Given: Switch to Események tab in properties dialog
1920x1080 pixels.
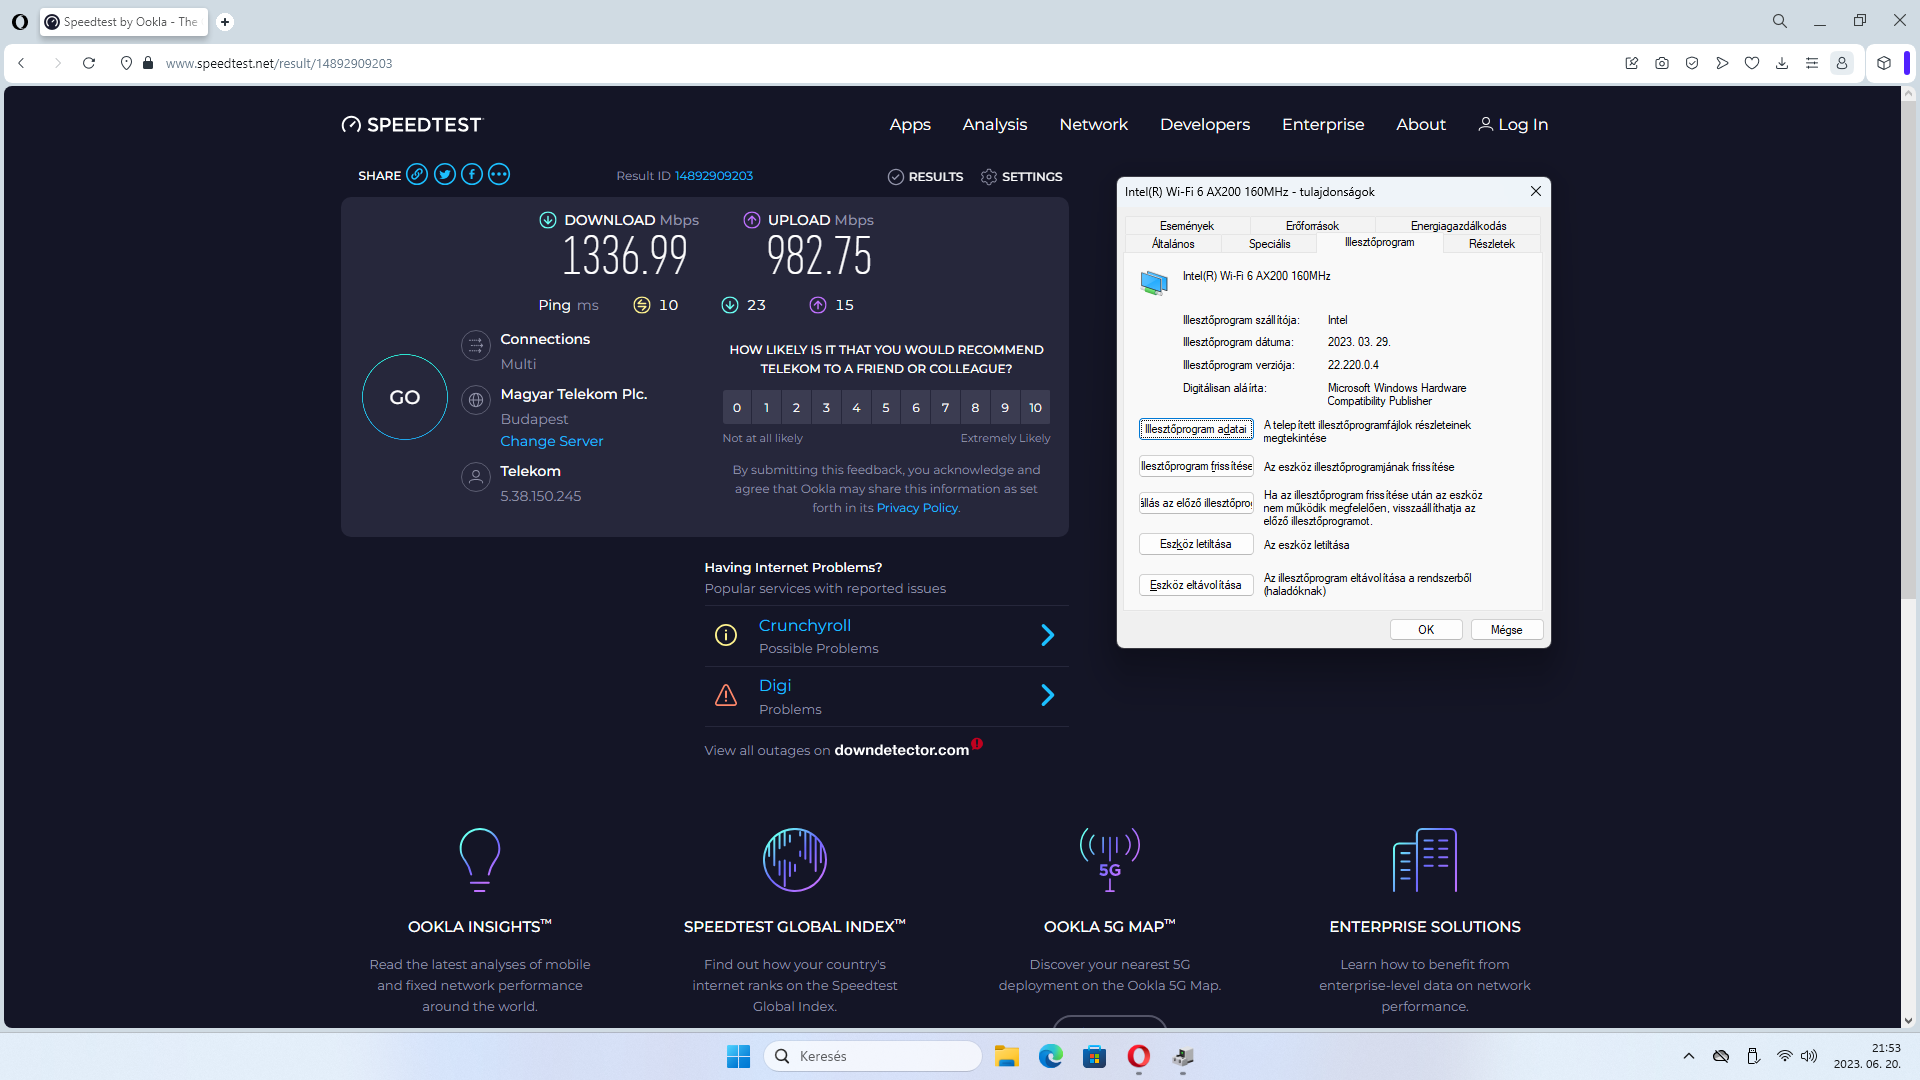Looking at the screenshot, I should [x=1187, y=226].
